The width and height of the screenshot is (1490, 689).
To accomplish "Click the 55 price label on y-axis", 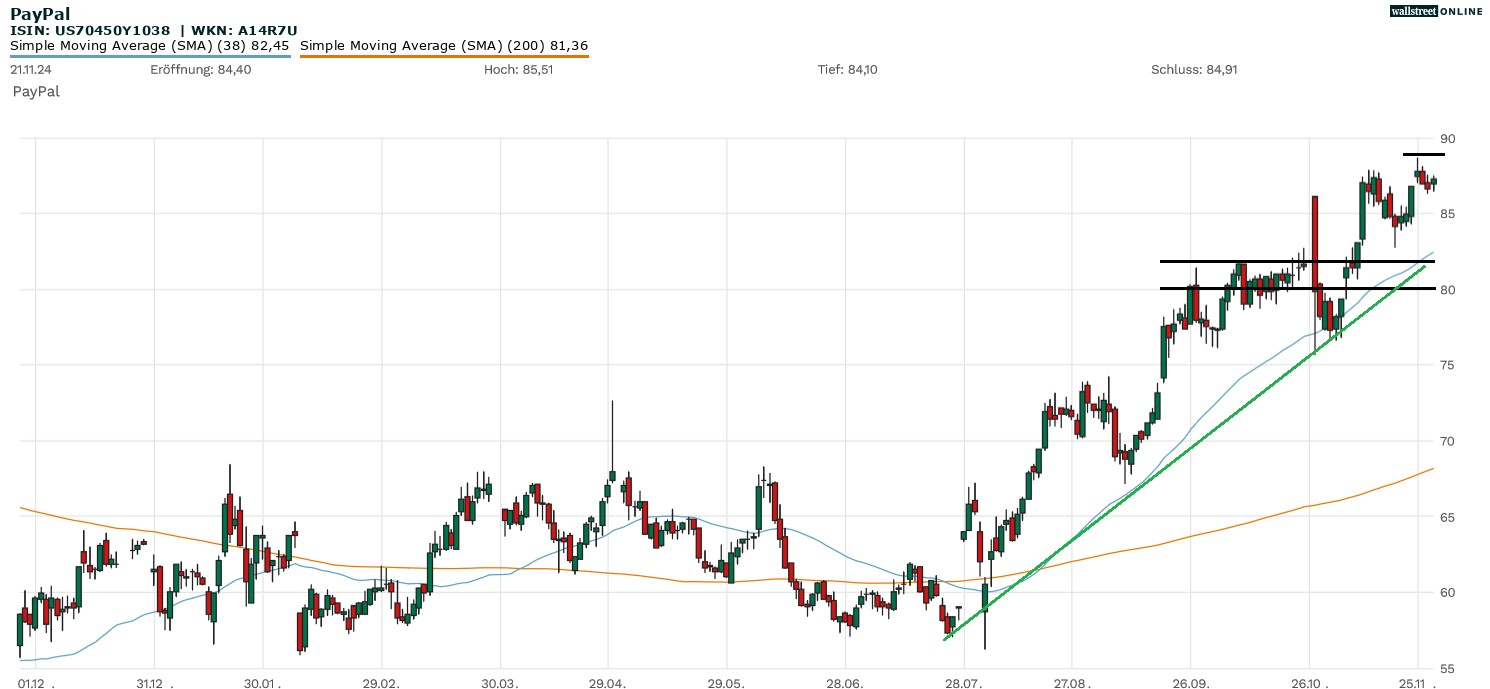I will click(1447, 668).
